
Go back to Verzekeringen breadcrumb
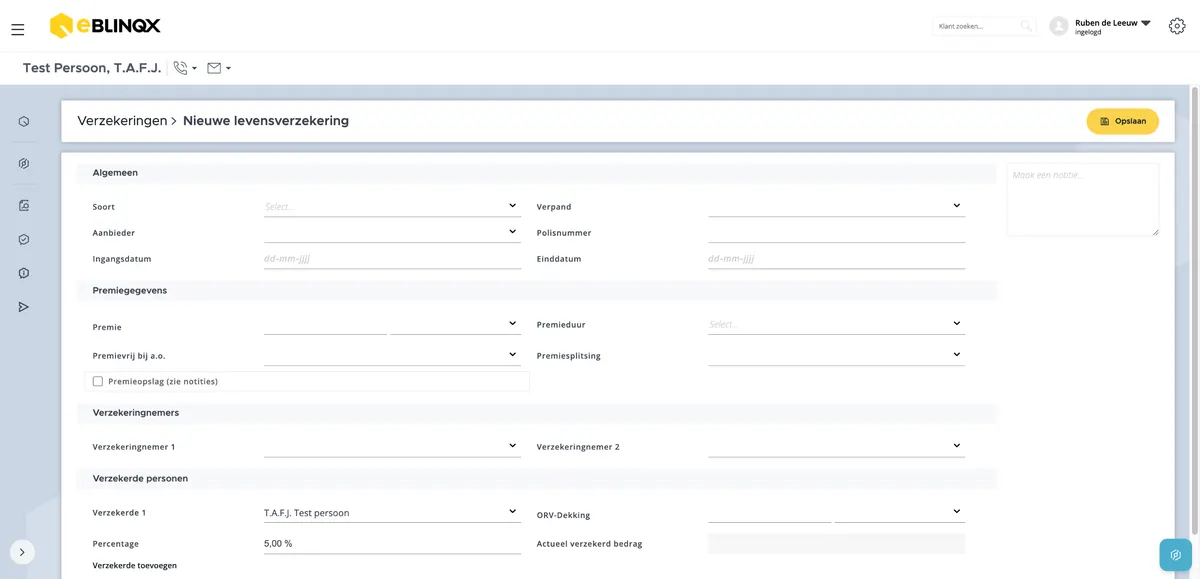point(122,121)
